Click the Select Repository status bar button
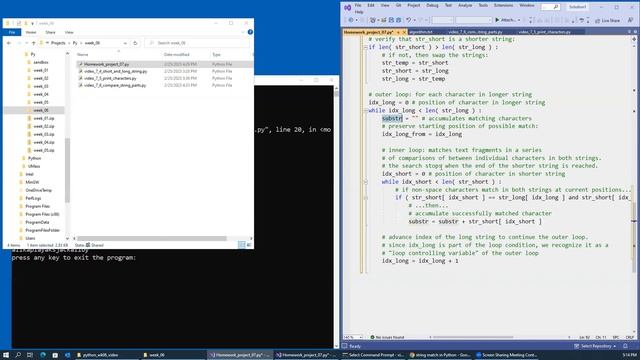 (x=596, y=346)
